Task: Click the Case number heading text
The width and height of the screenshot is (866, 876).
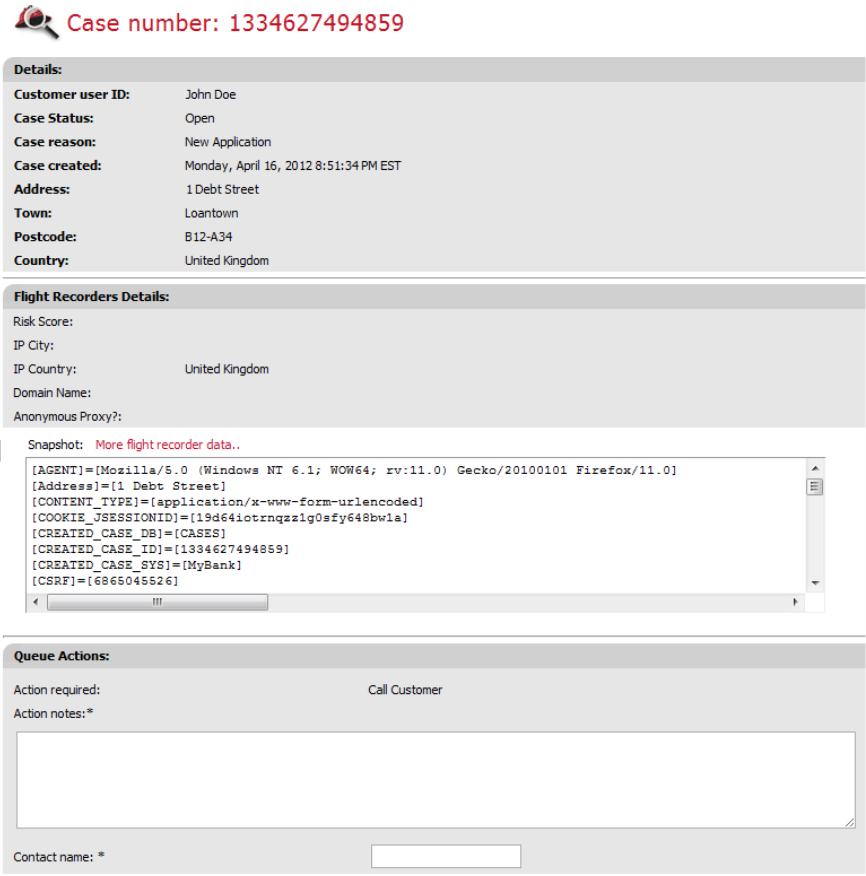Action: (x=235, y=23)
